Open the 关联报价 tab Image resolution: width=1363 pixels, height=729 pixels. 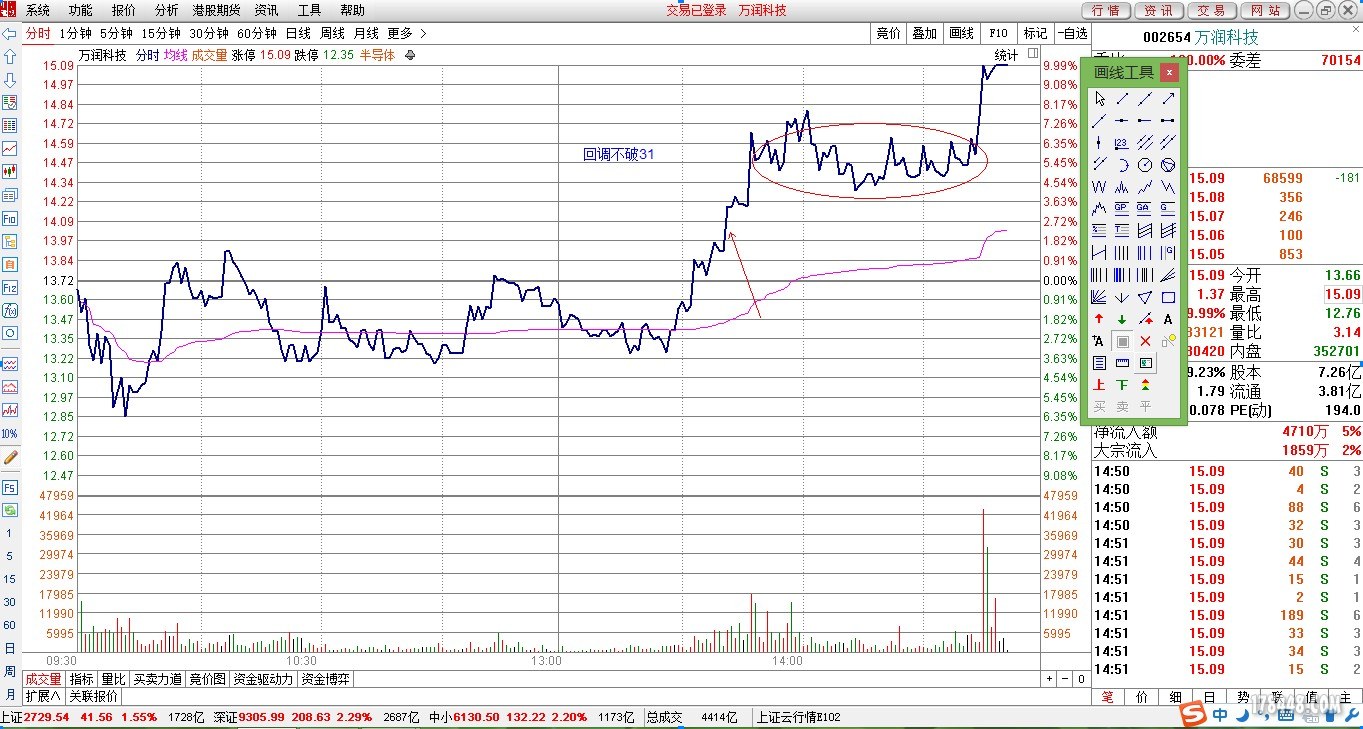pyautogui.click(x=93, y=696)
